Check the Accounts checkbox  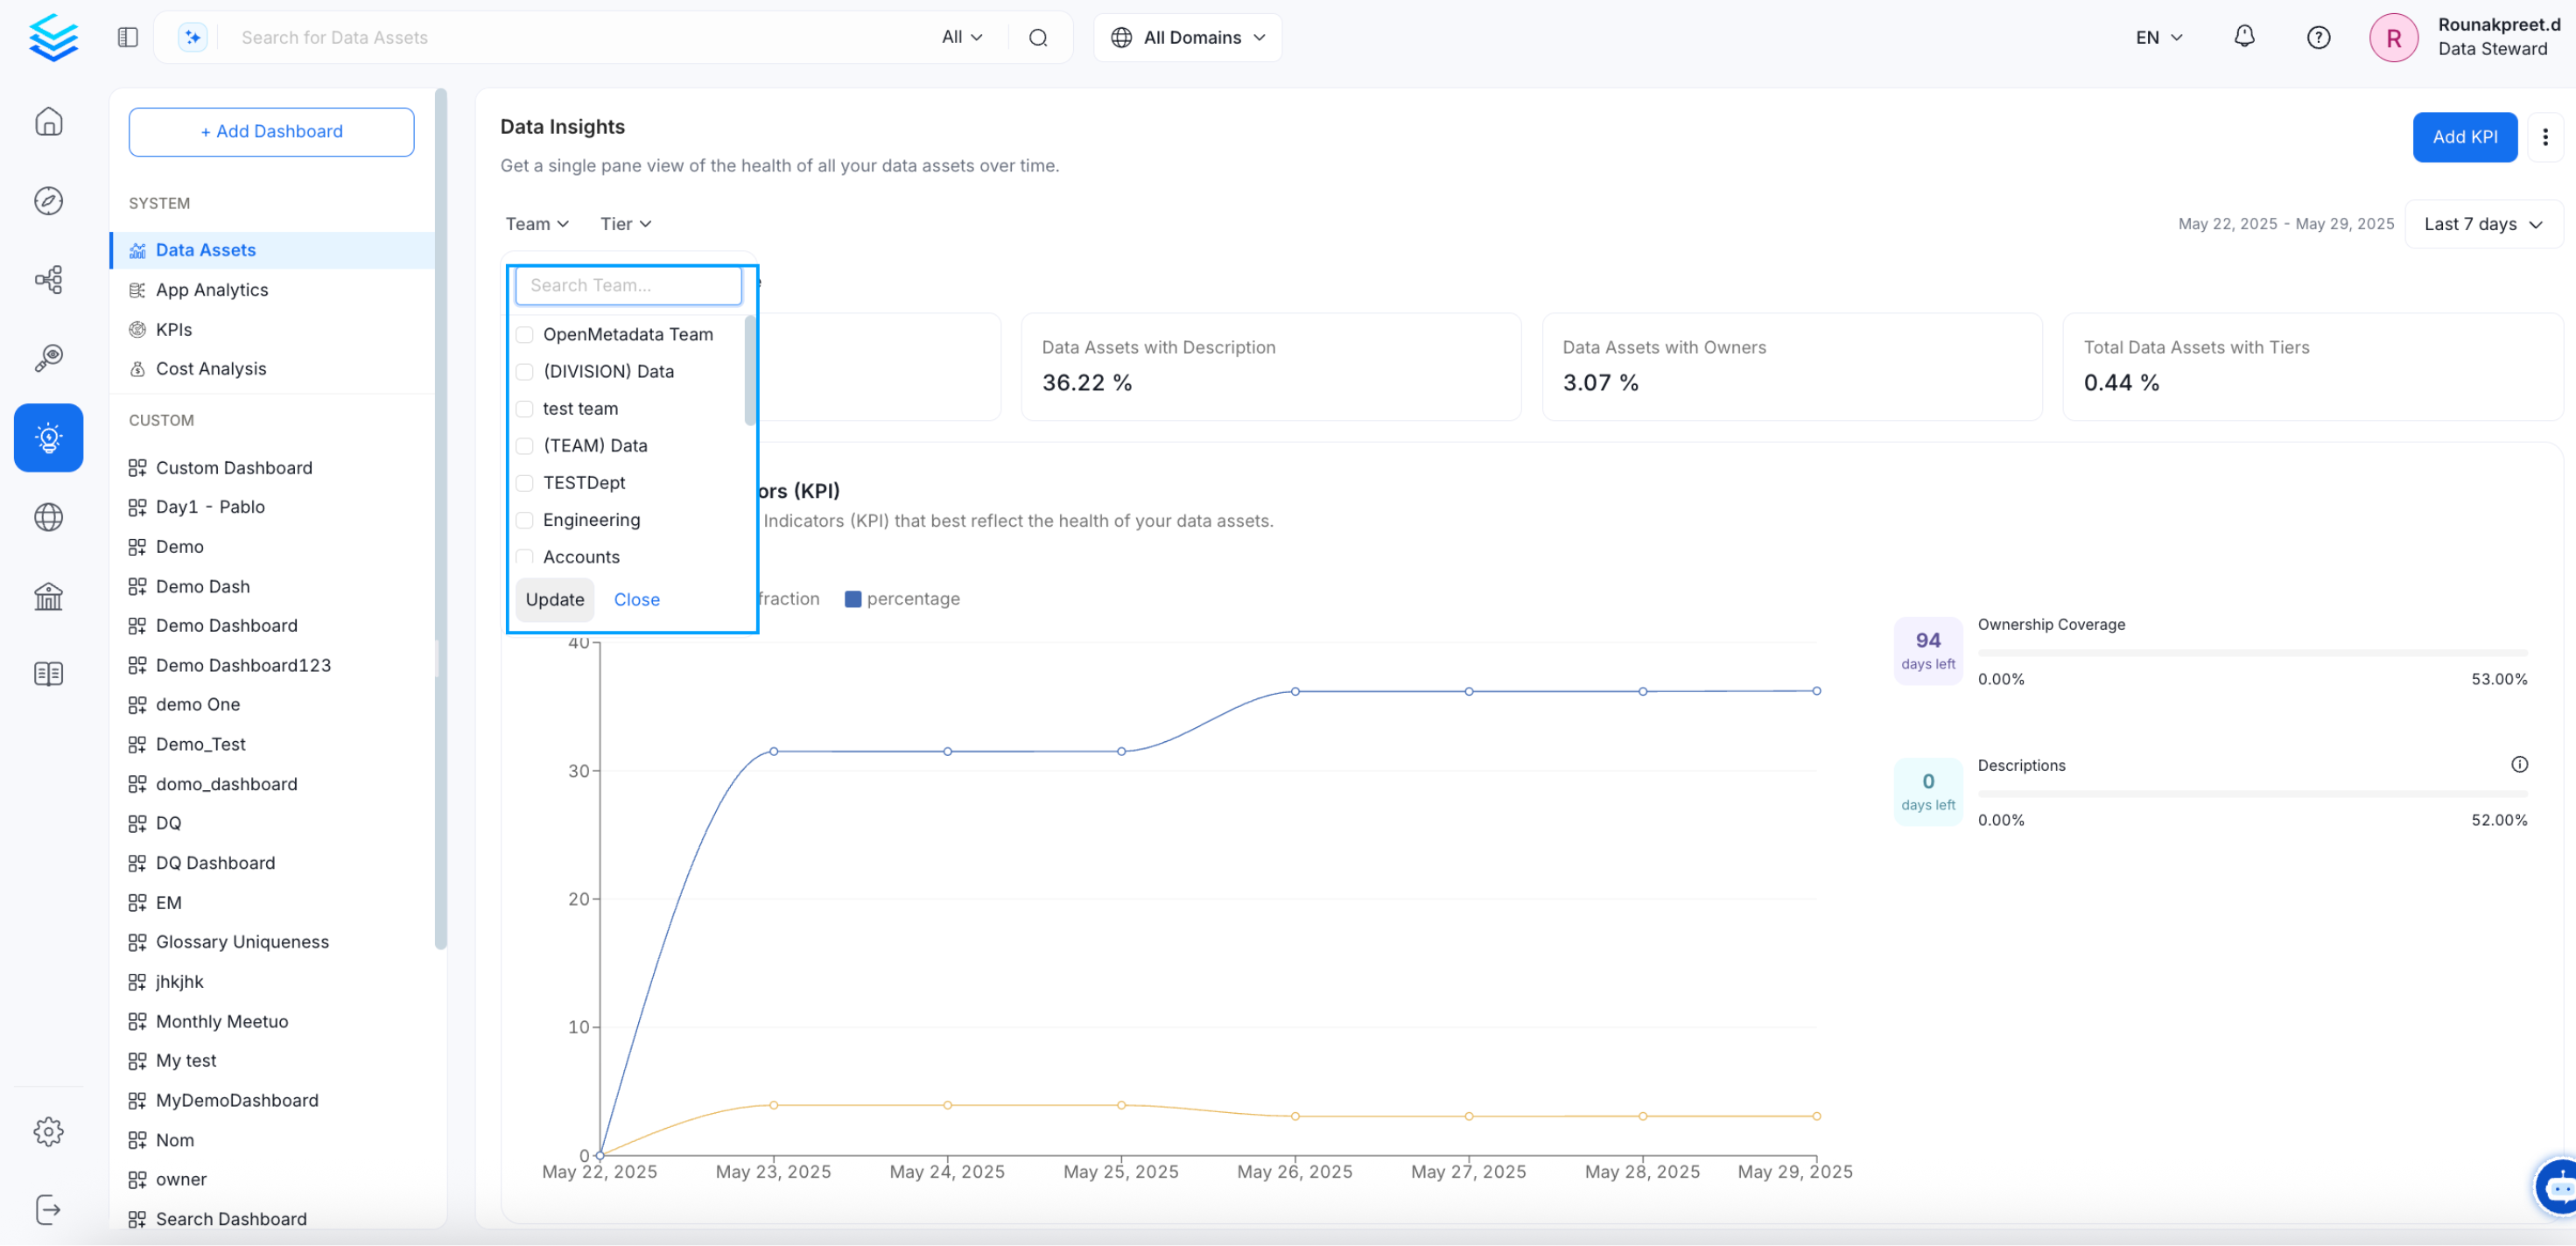point(524,557)
